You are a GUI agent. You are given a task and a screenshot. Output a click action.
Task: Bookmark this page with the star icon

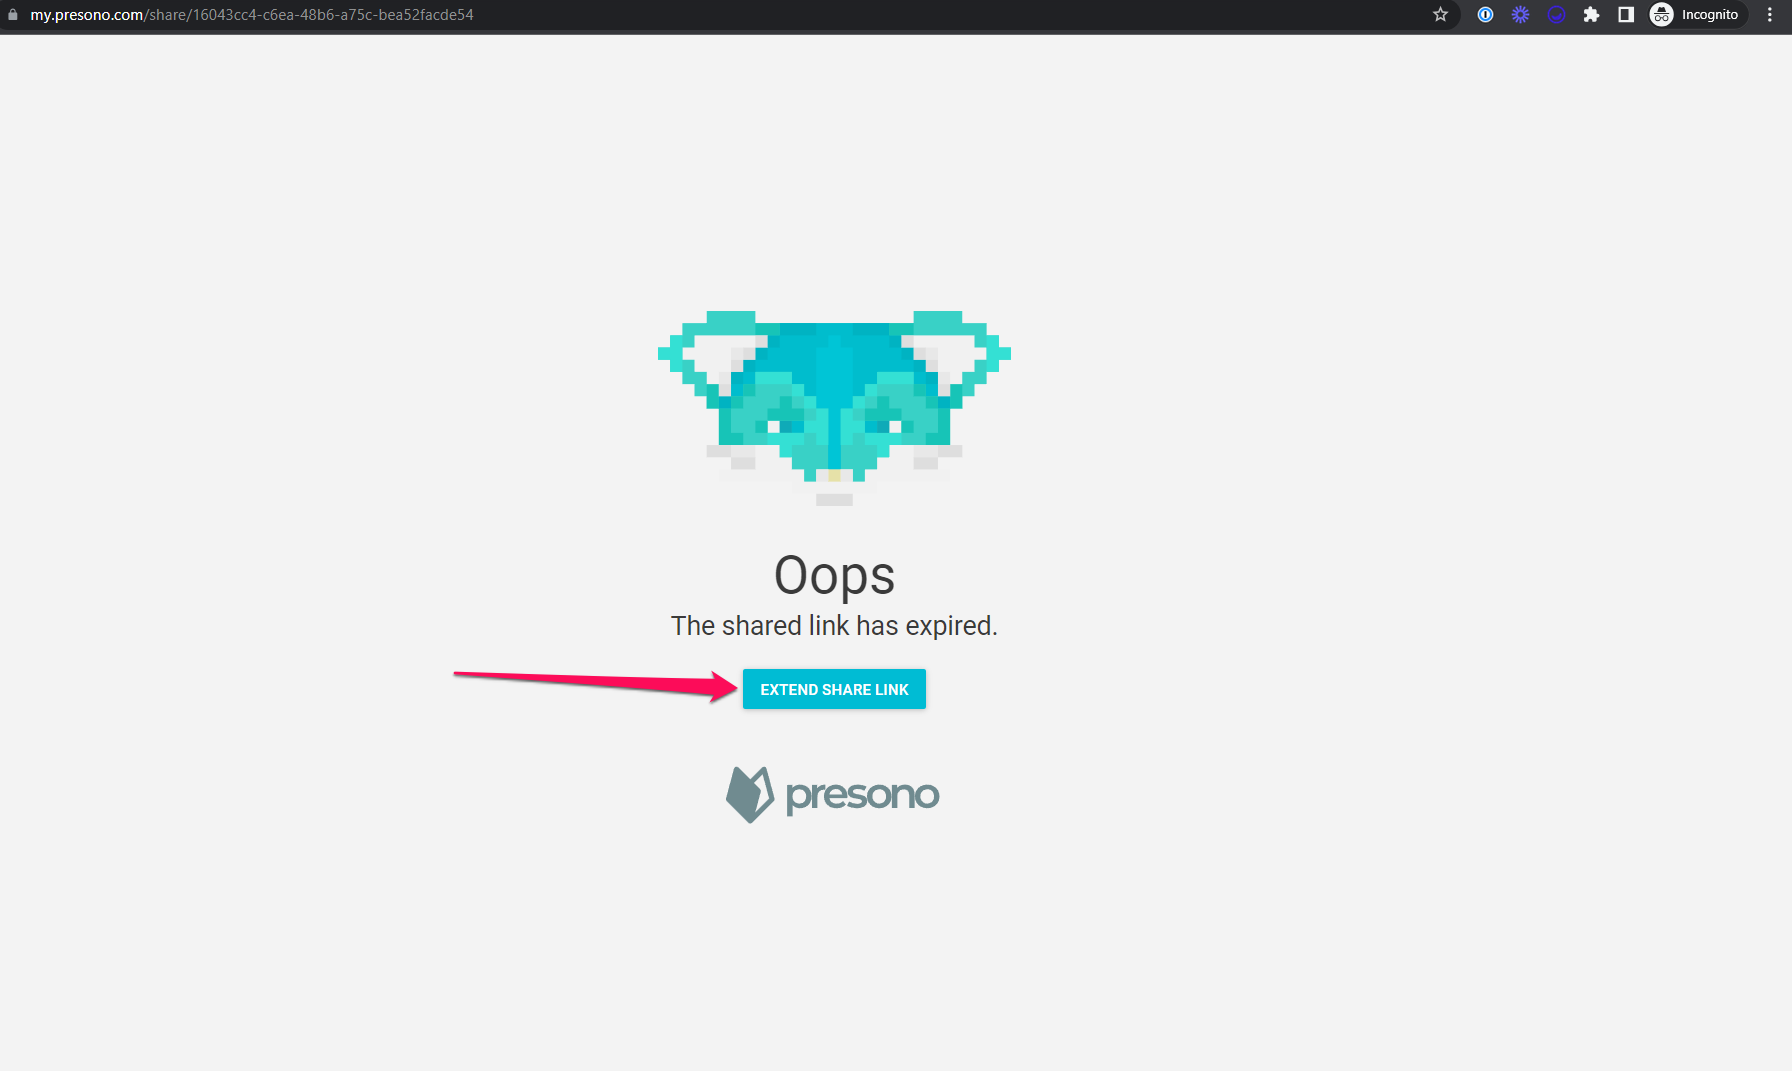click(x=1440, y=14)
